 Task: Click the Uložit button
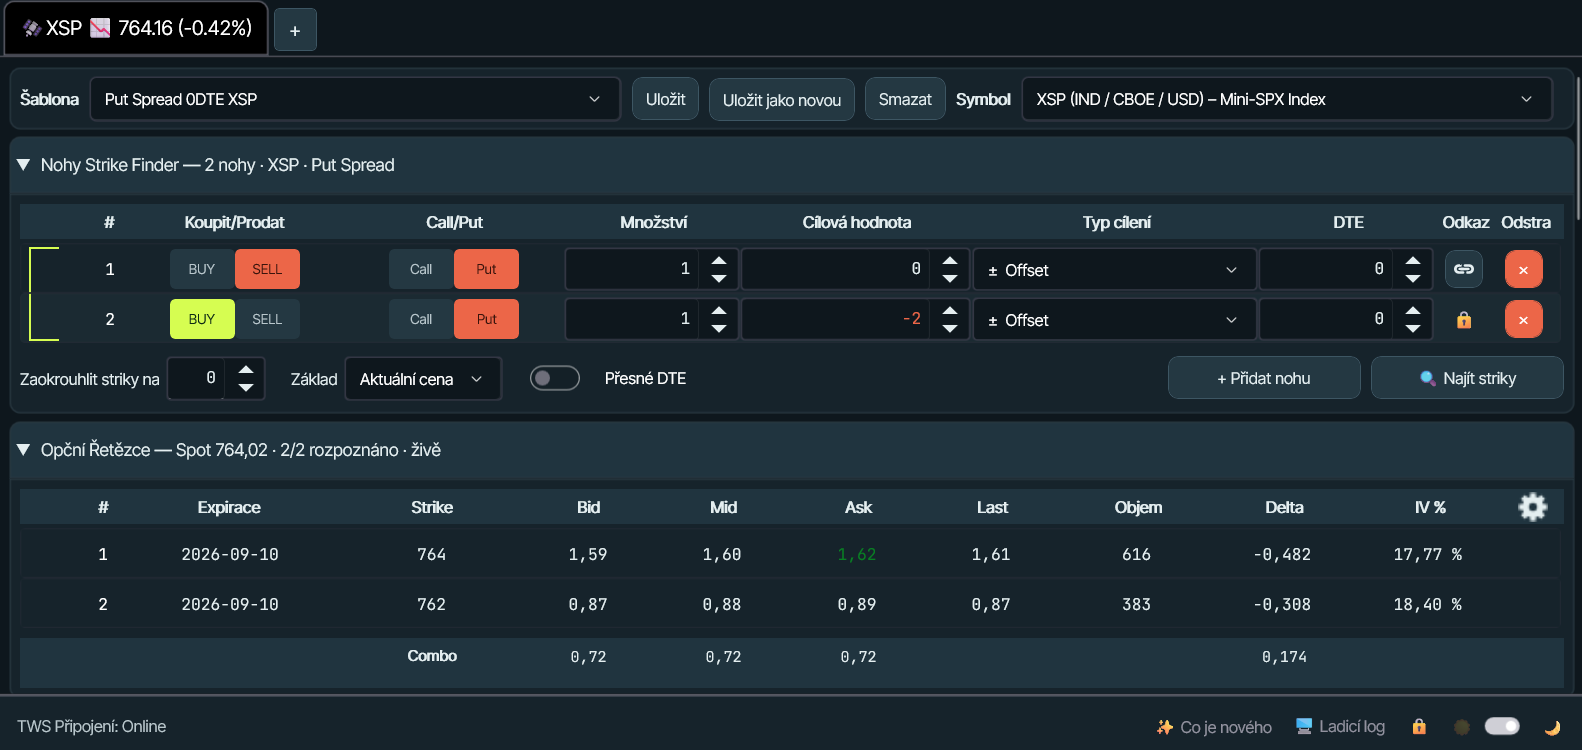[x=665, y=99]
